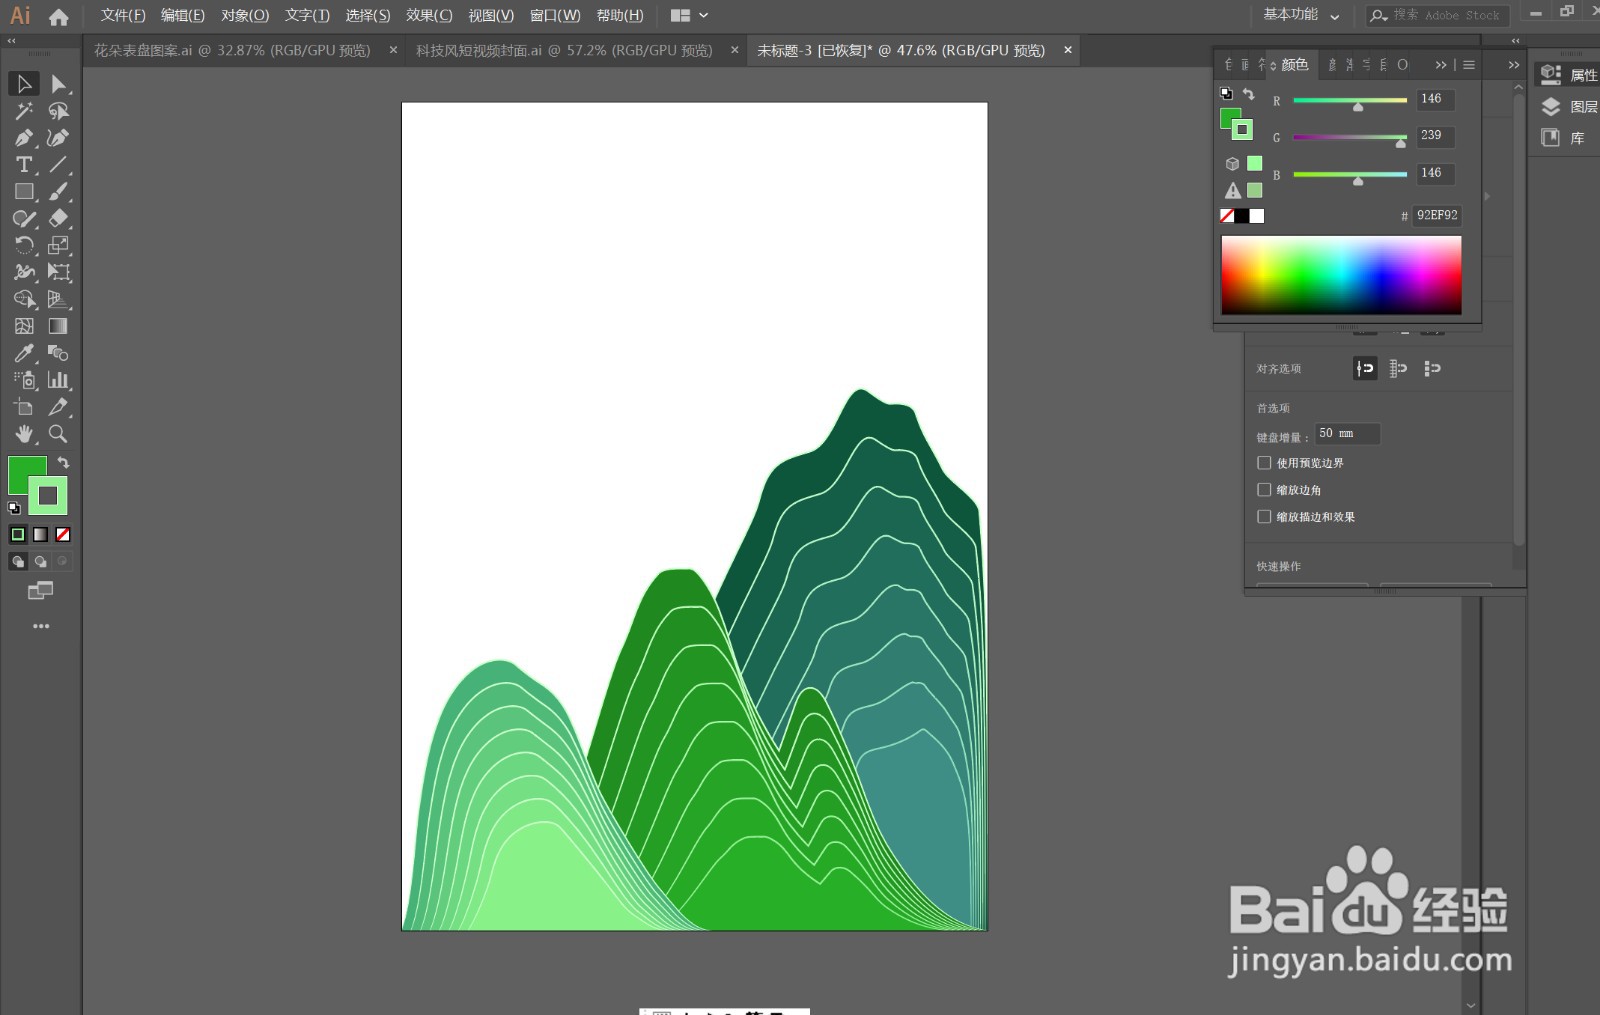Open the 文件(F) menu
The width and height of the screenshot is (1600, 1015).
123,15
